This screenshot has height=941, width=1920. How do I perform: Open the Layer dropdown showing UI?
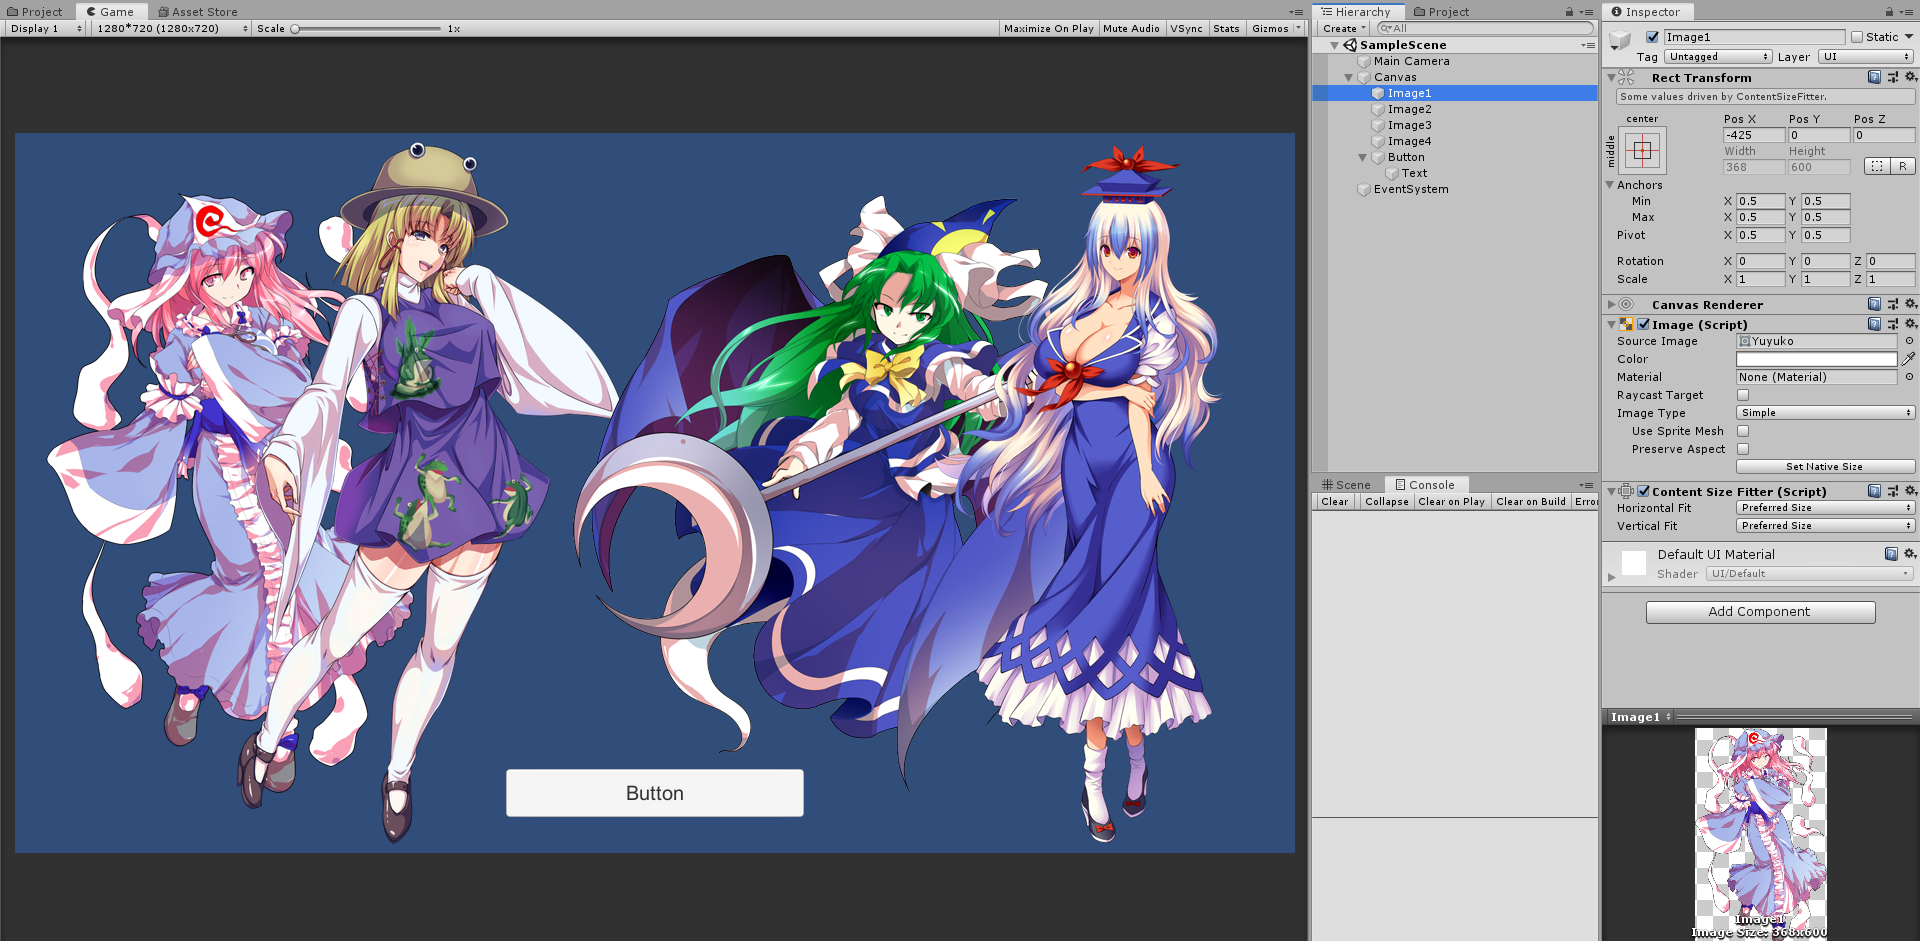tap(1865, 57)
